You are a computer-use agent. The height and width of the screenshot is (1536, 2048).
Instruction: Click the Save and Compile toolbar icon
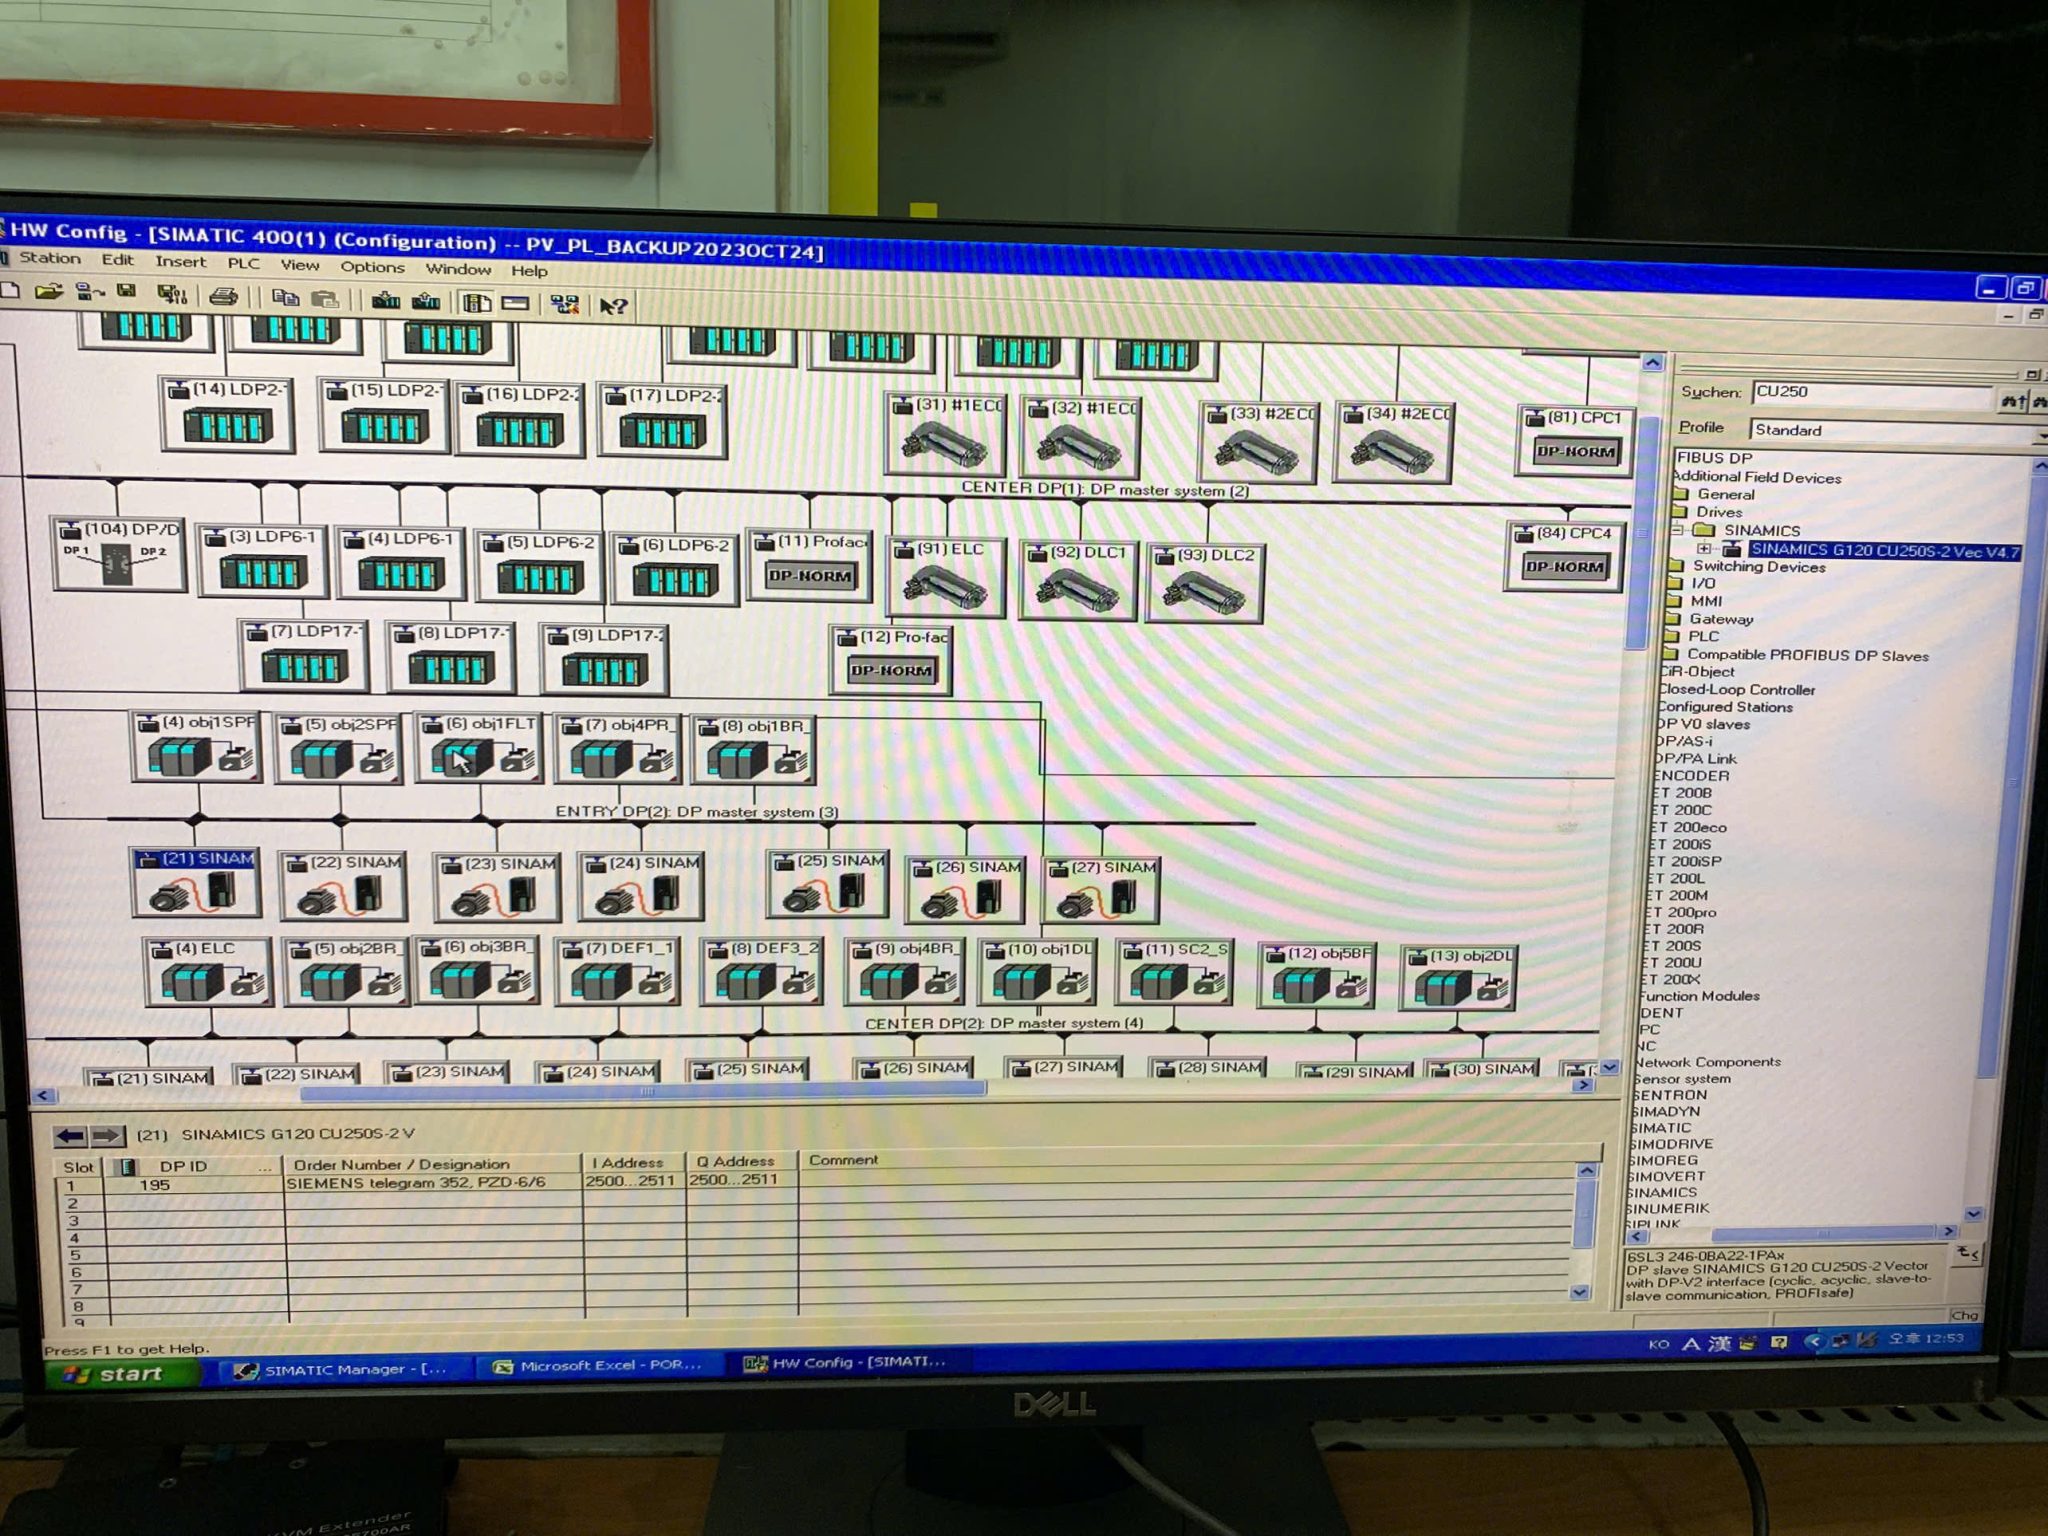172,294
